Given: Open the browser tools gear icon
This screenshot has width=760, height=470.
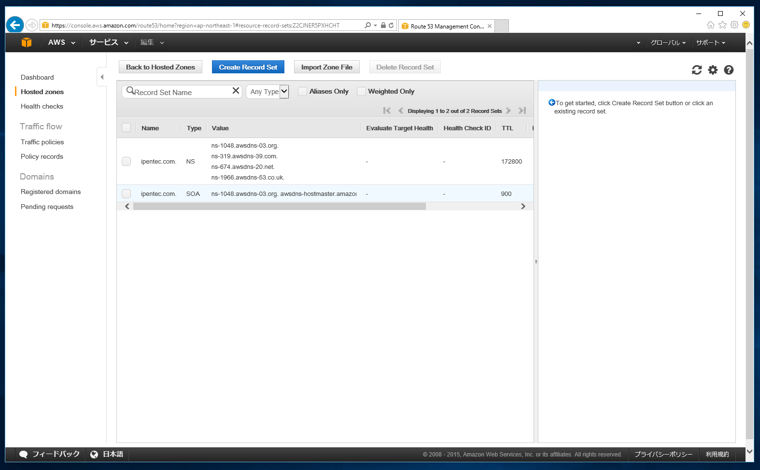Looking at the screenshot, I should (734, 25).
